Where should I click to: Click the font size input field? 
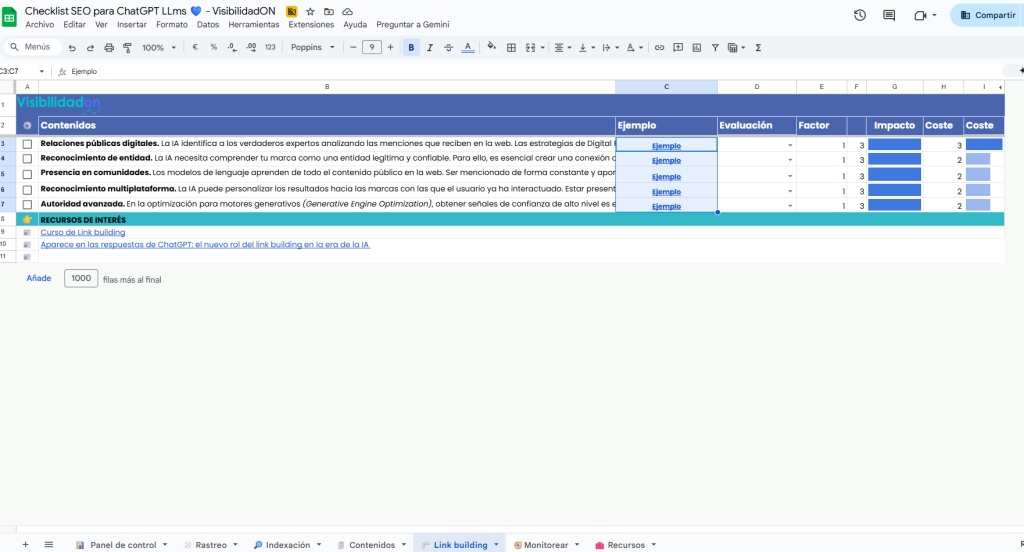pyautogui.click(x=371, y=47)
